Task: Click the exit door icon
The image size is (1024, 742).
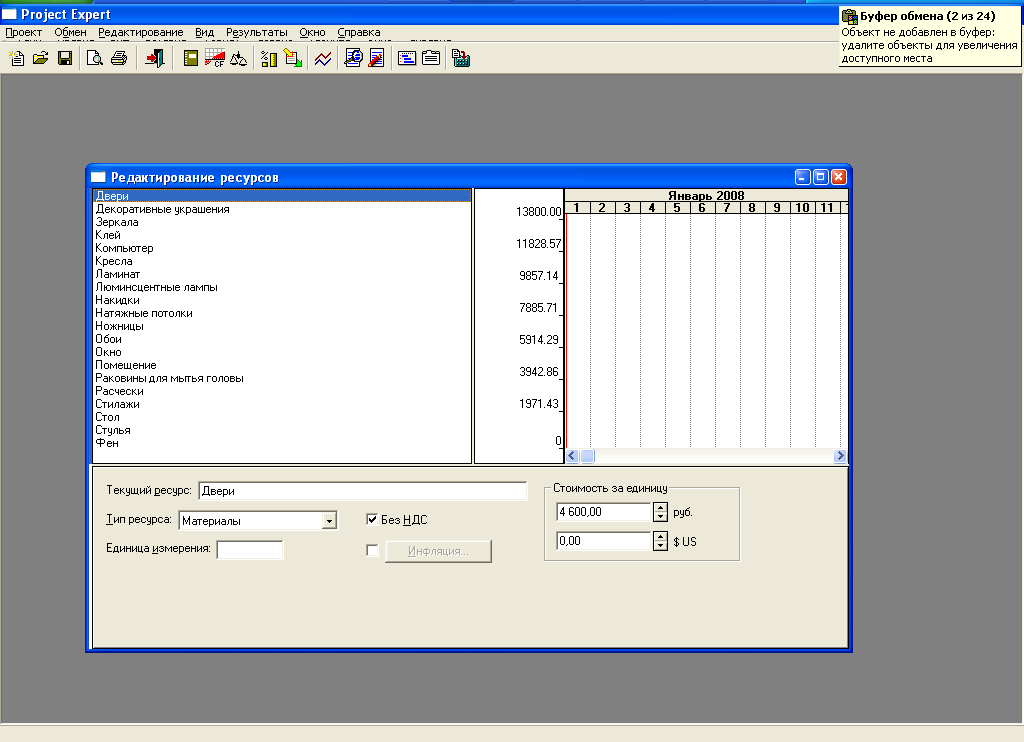Action: pos(154,59)
